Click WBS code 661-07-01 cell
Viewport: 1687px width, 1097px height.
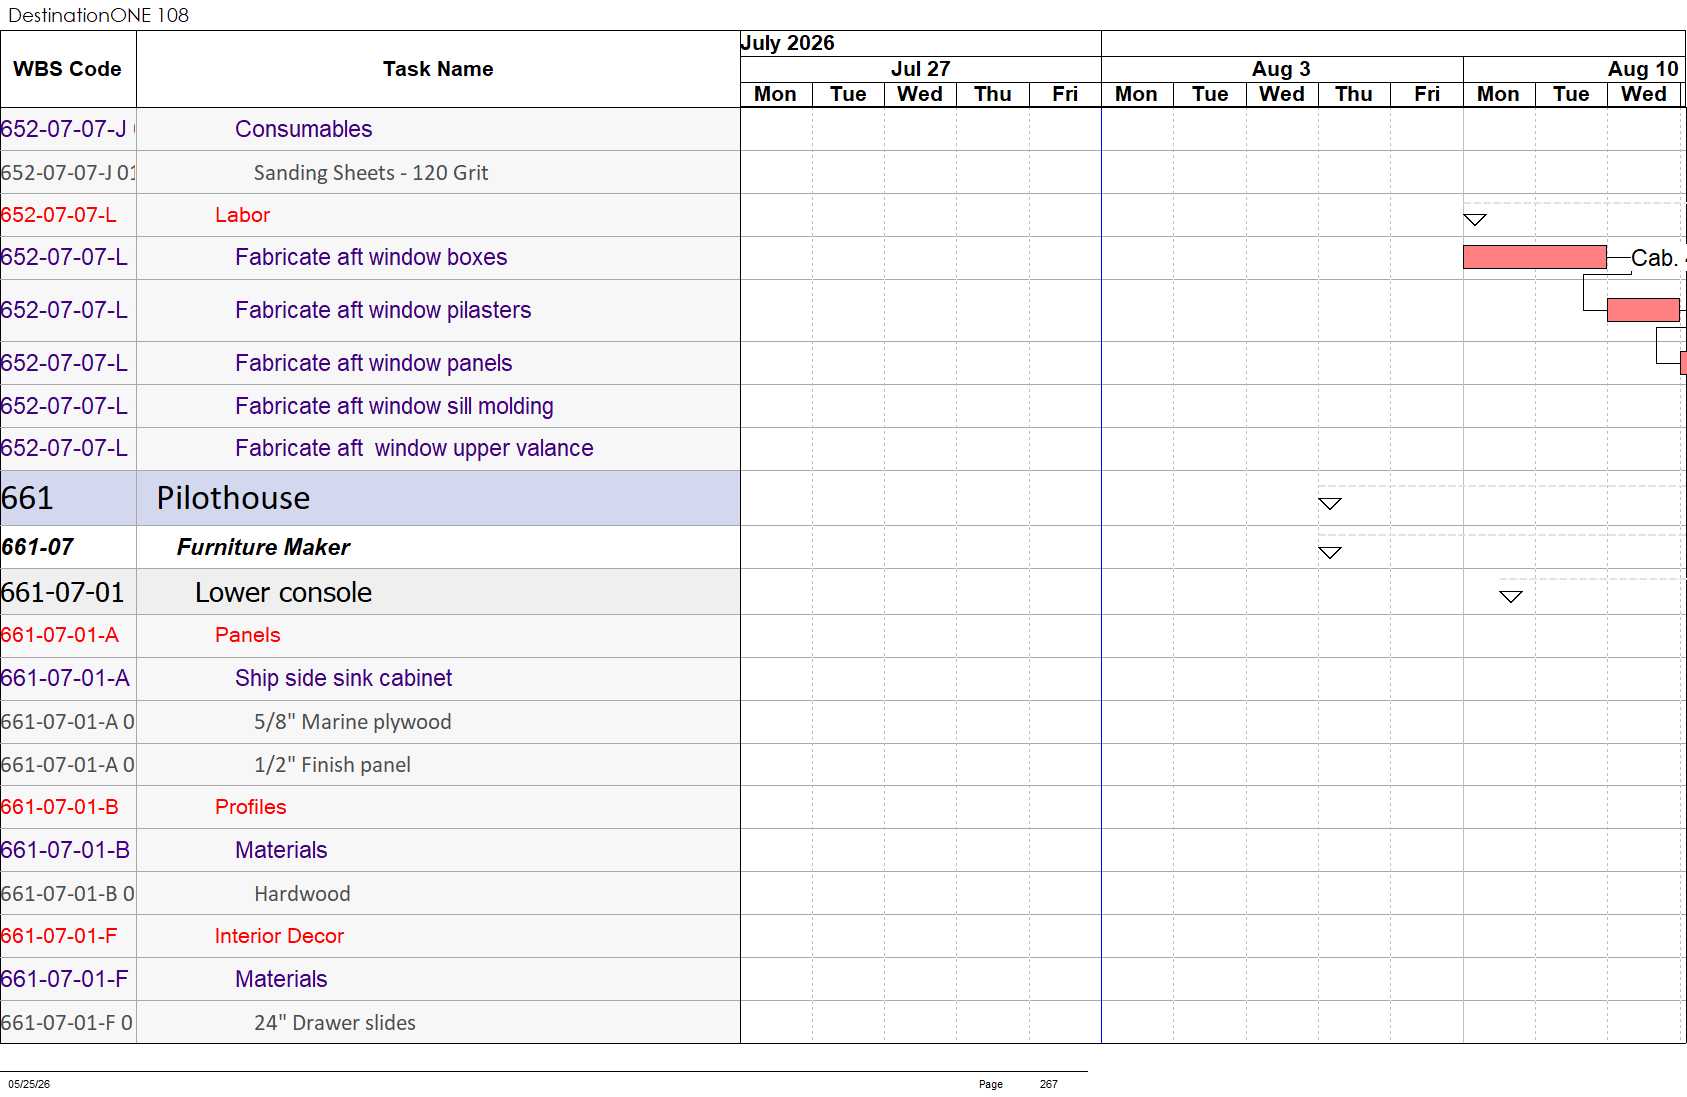tap(68, 592)
